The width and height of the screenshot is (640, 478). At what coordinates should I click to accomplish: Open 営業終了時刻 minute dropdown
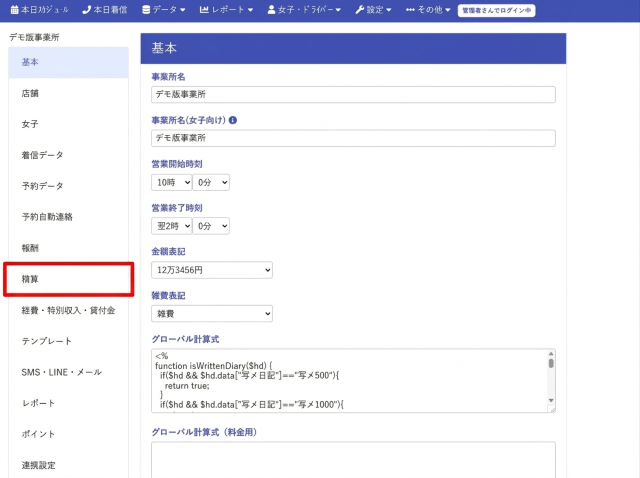click(x=211, y=226)
